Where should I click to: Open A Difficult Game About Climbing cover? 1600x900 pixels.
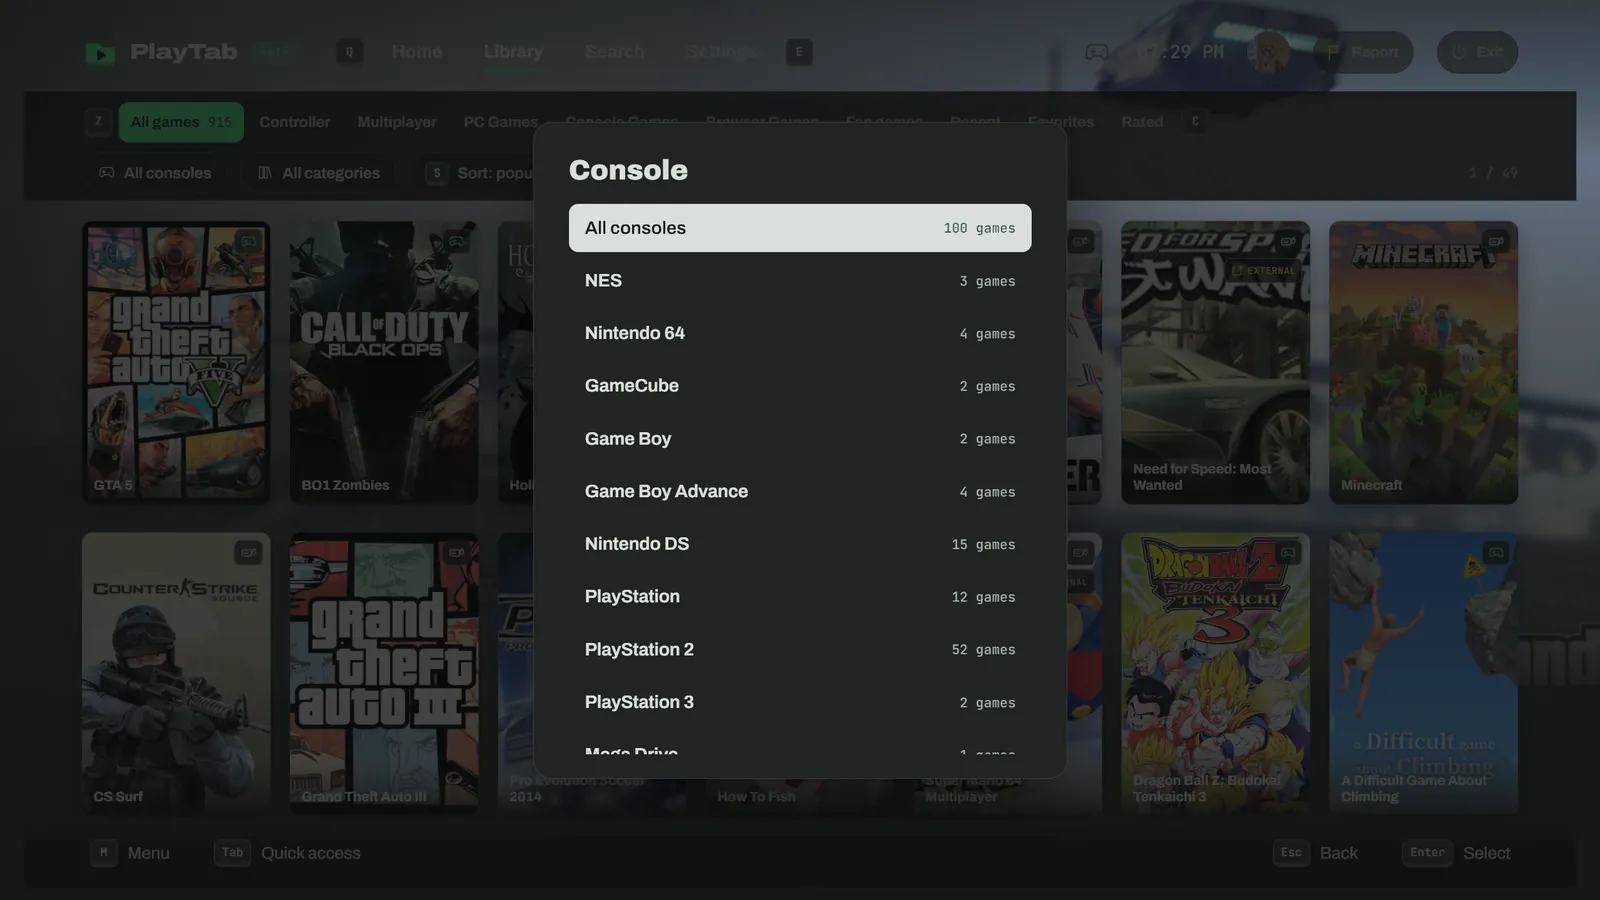point(1424,673)
